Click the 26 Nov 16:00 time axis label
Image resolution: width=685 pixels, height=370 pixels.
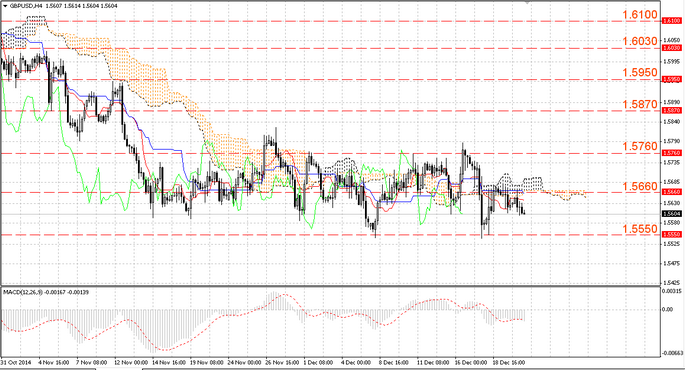click(283, 363)
